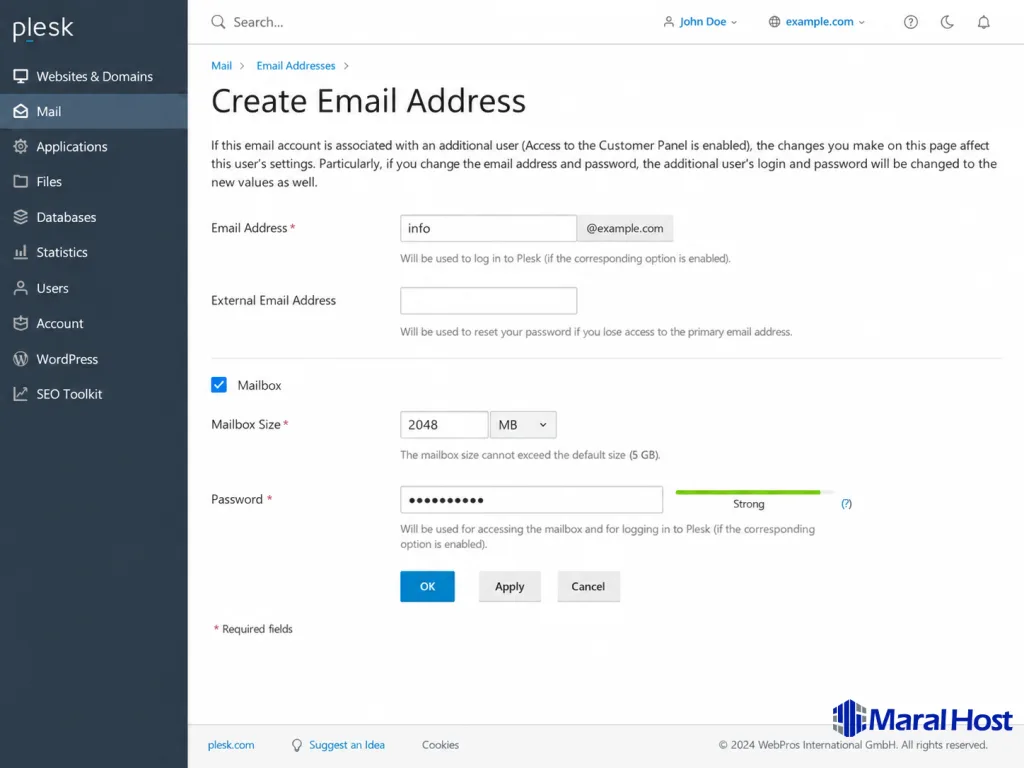Follow the Email Addresses breadcrumb link
1024x768 pixels.
tap(296, 66)
